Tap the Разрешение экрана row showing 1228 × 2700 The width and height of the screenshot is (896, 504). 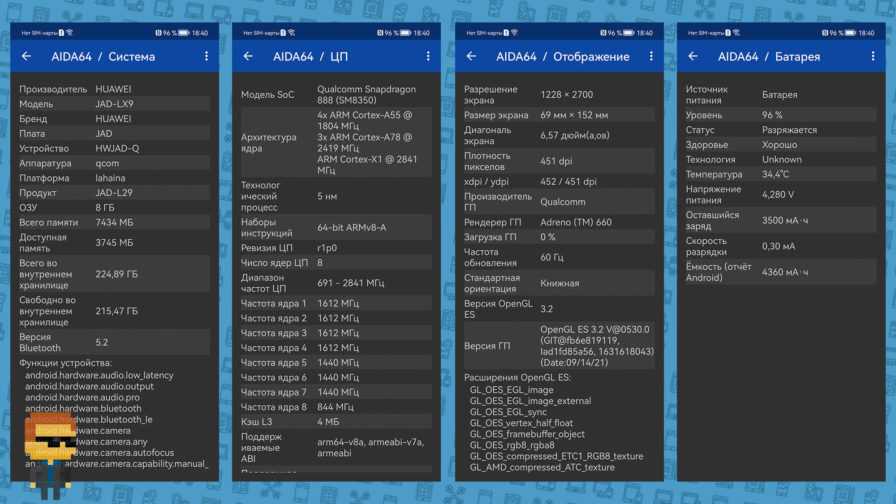[x=558, y=95]
